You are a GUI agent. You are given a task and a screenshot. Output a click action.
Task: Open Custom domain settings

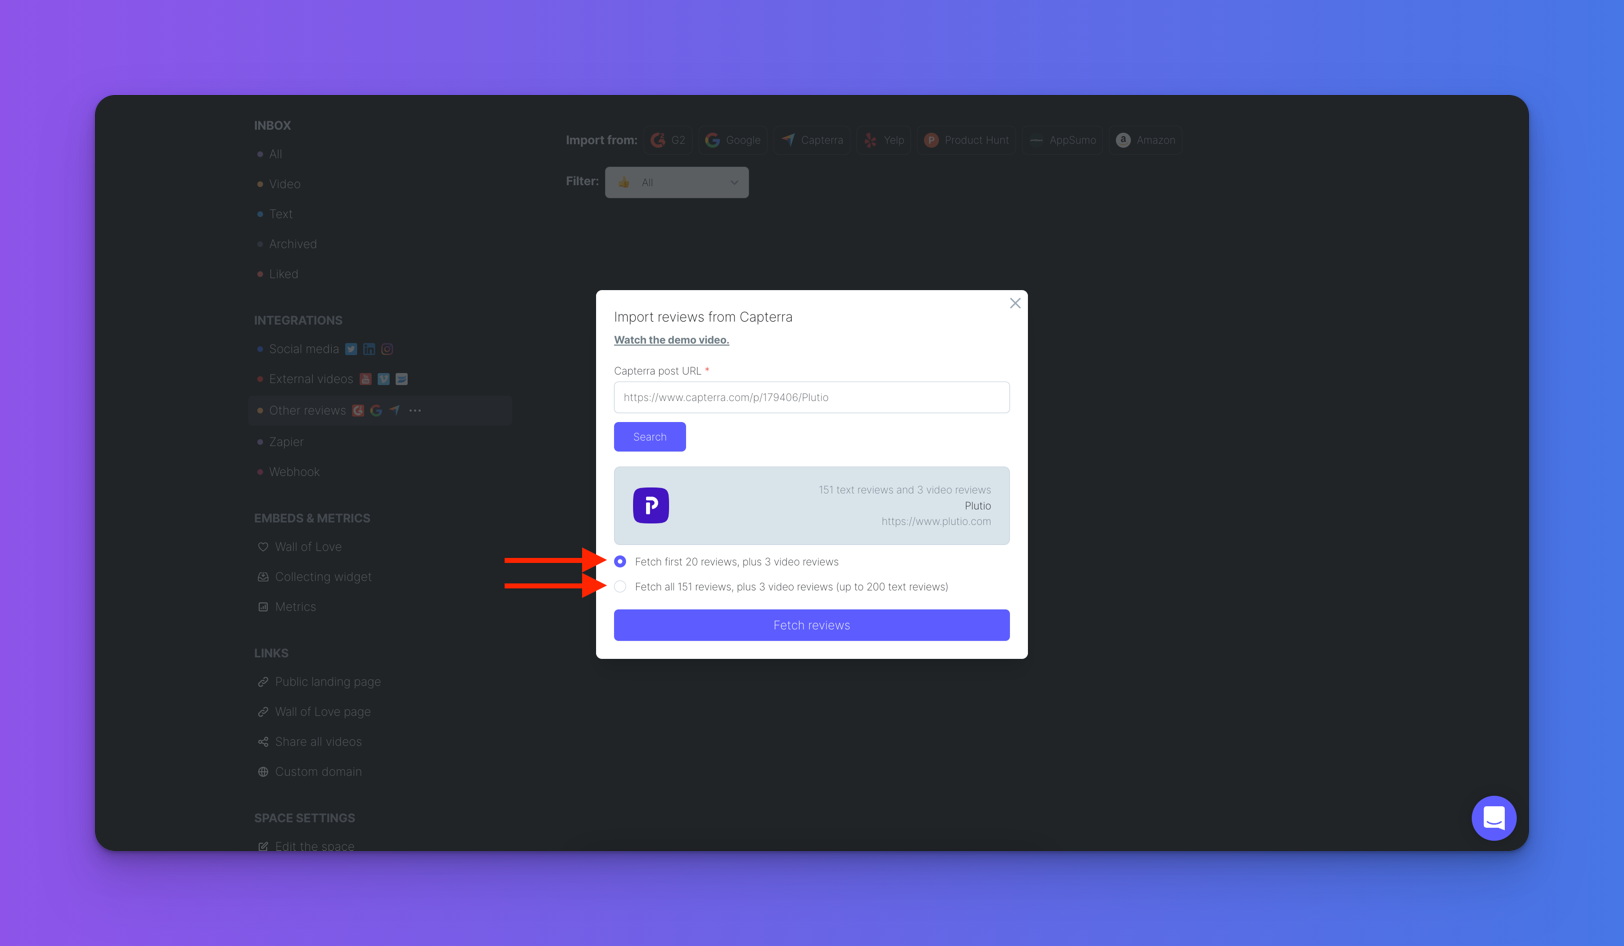(x=319, y=772)
